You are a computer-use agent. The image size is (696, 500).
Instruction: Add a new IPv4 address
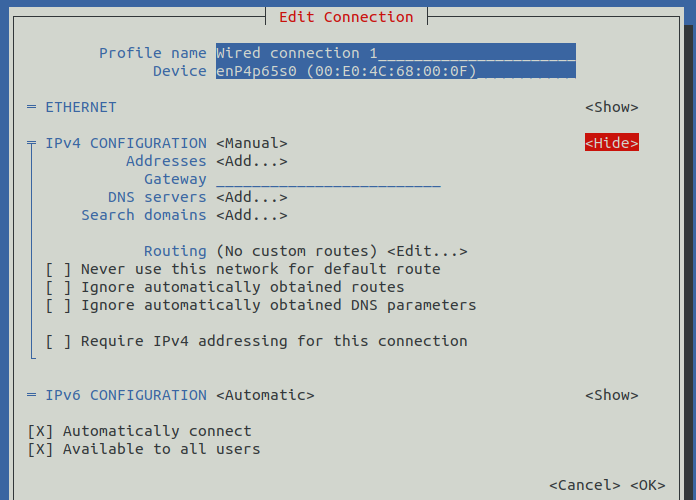point(251,161)
